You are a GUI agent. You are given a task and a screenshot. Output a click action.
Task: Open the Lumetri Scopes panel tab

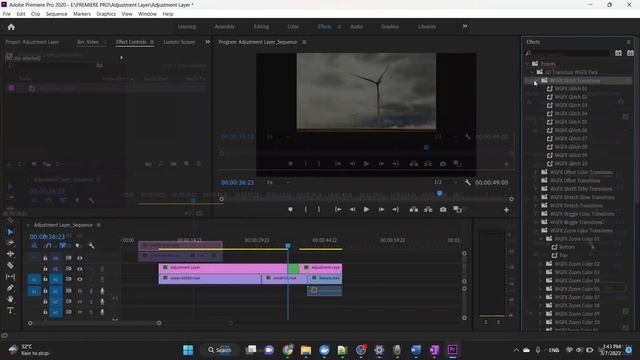click(179, 42)
